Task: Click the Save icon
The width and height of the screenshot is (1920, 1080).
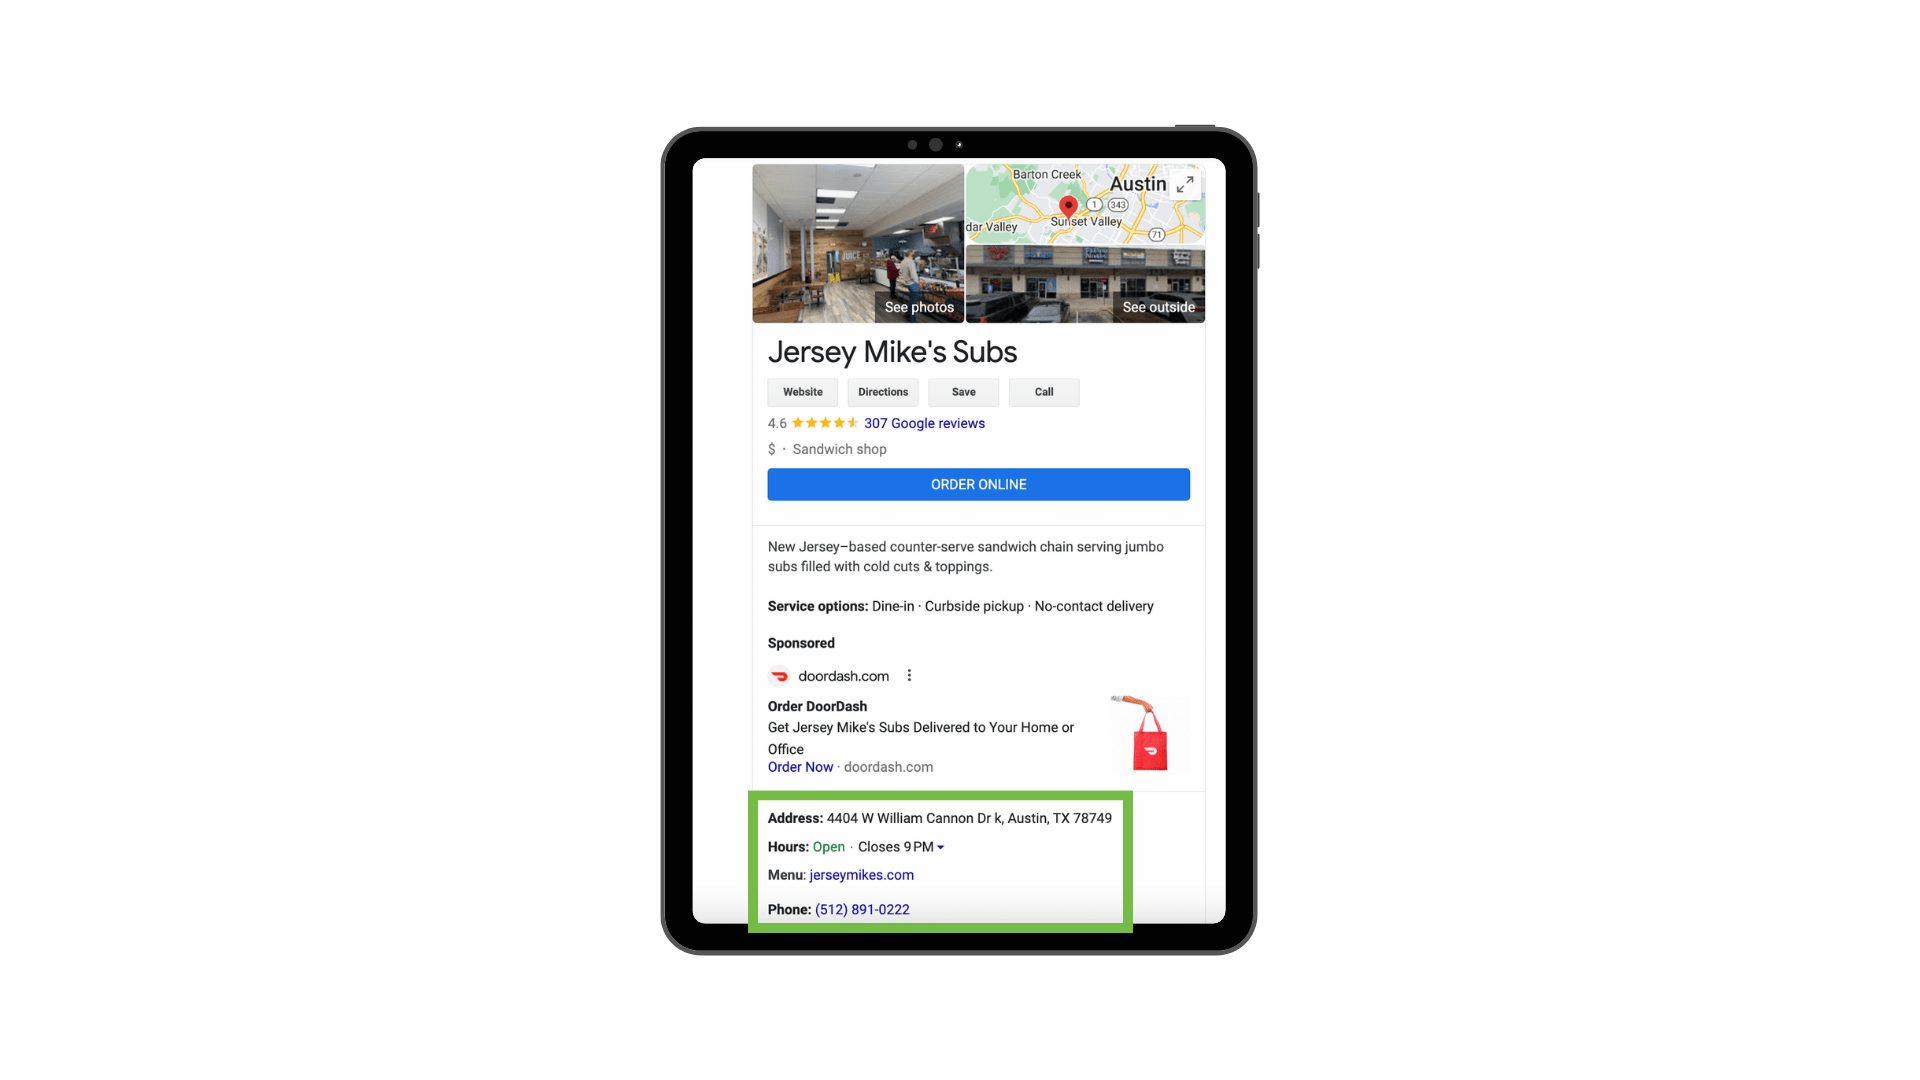Action: coord(963,390)
